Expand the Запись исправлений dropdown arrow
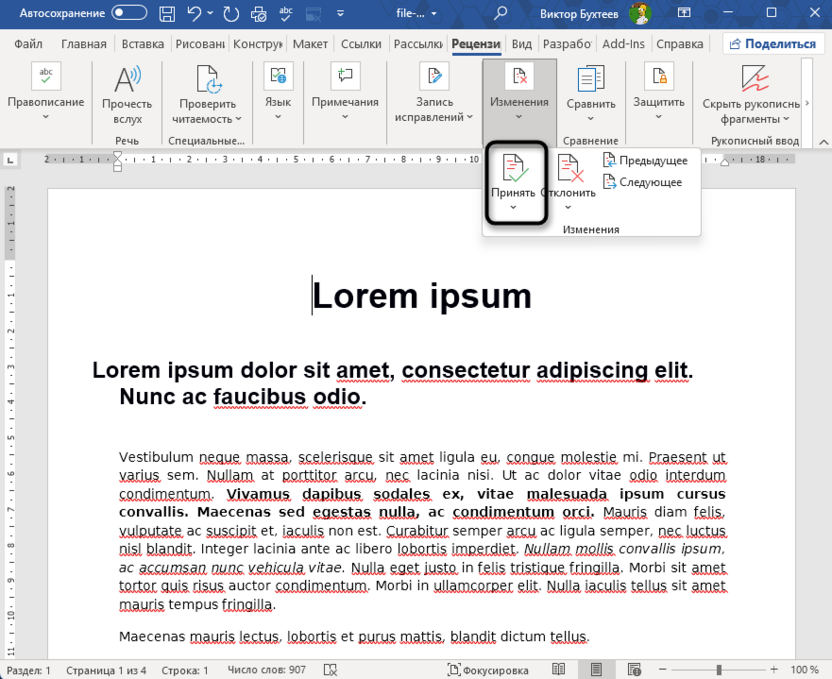The width and height of the screenshot is (832, 679). tap(470, 117)
